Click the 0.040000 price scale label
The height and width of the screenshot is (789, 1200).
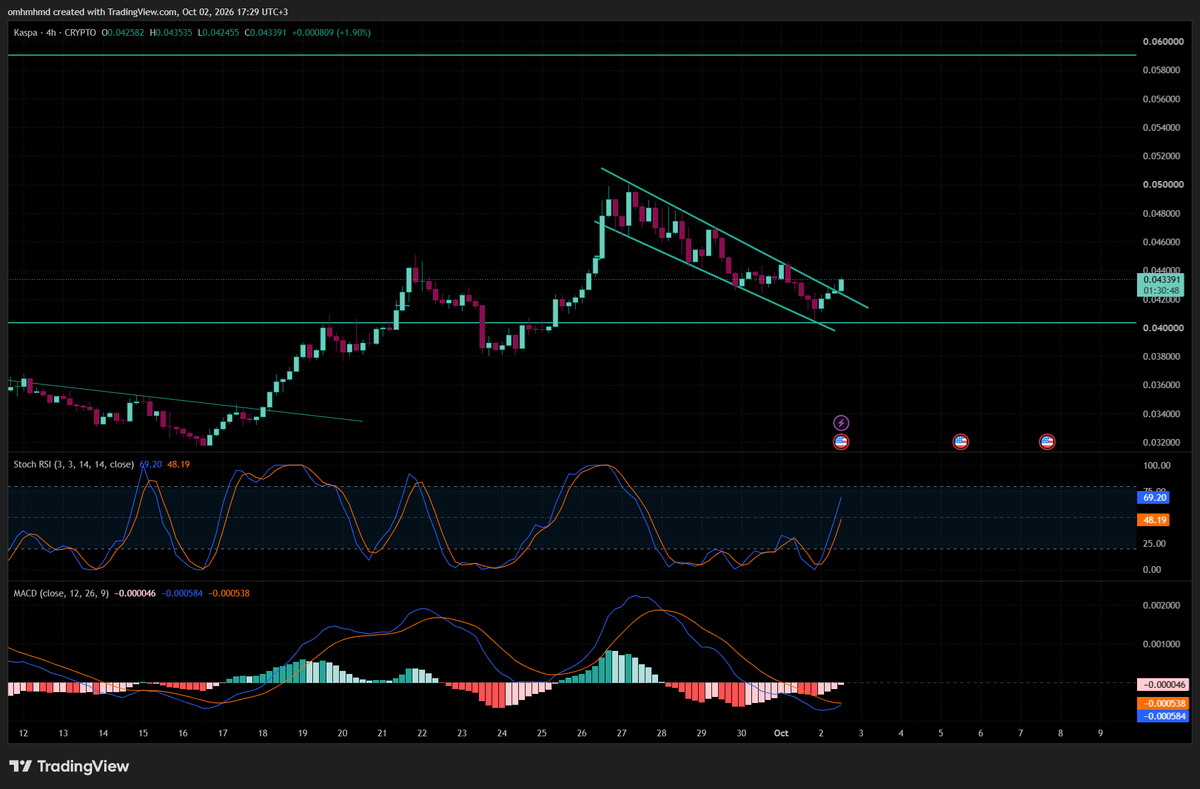(x=1161, y=328)
